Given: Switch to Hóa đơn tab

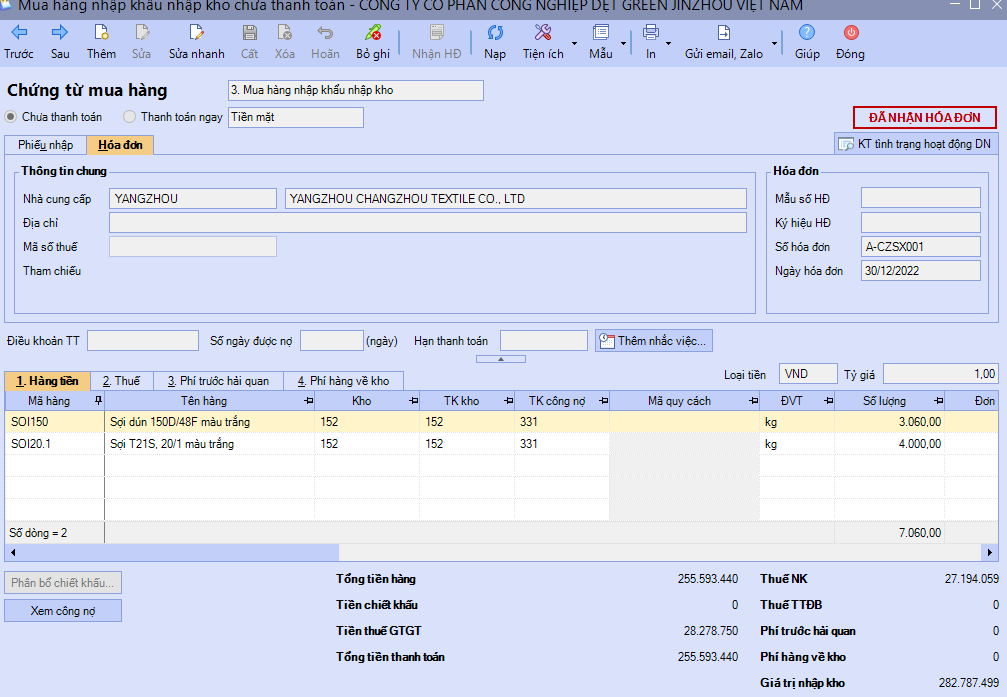Looking at the screenshot, I should [120, 145].
